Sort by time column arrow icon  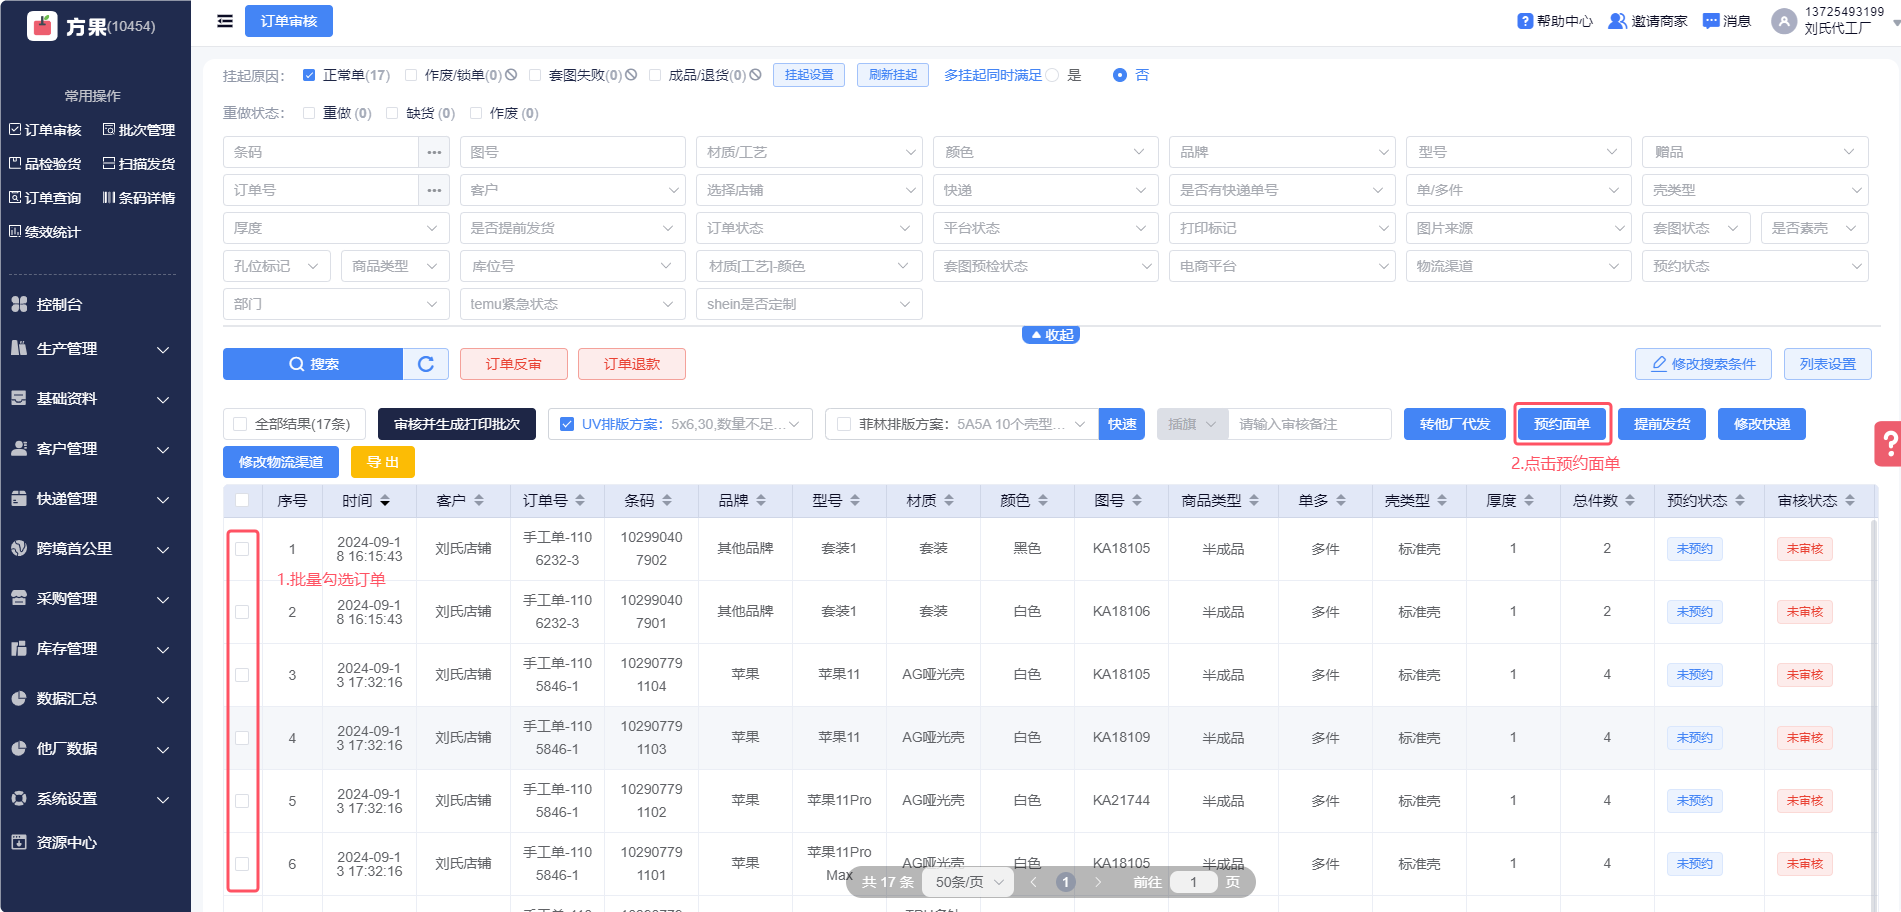[x=385, y=501]
